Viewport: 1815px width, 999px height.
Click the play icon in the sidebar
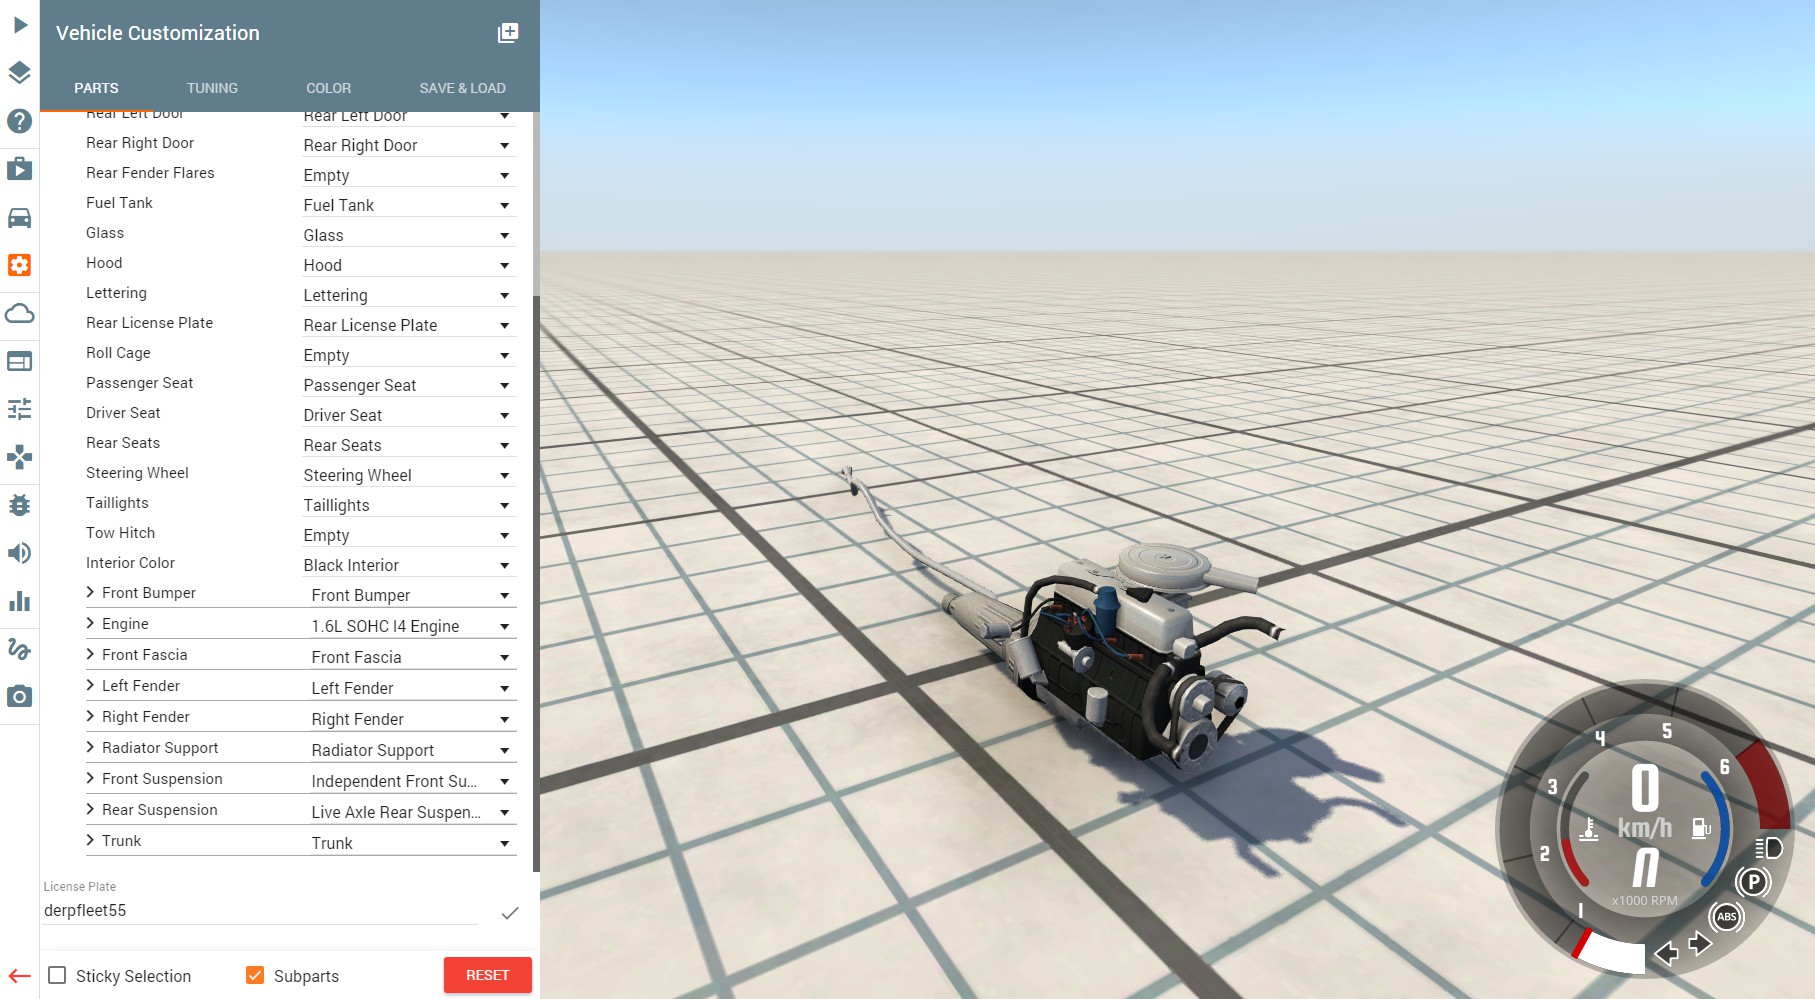20,25
